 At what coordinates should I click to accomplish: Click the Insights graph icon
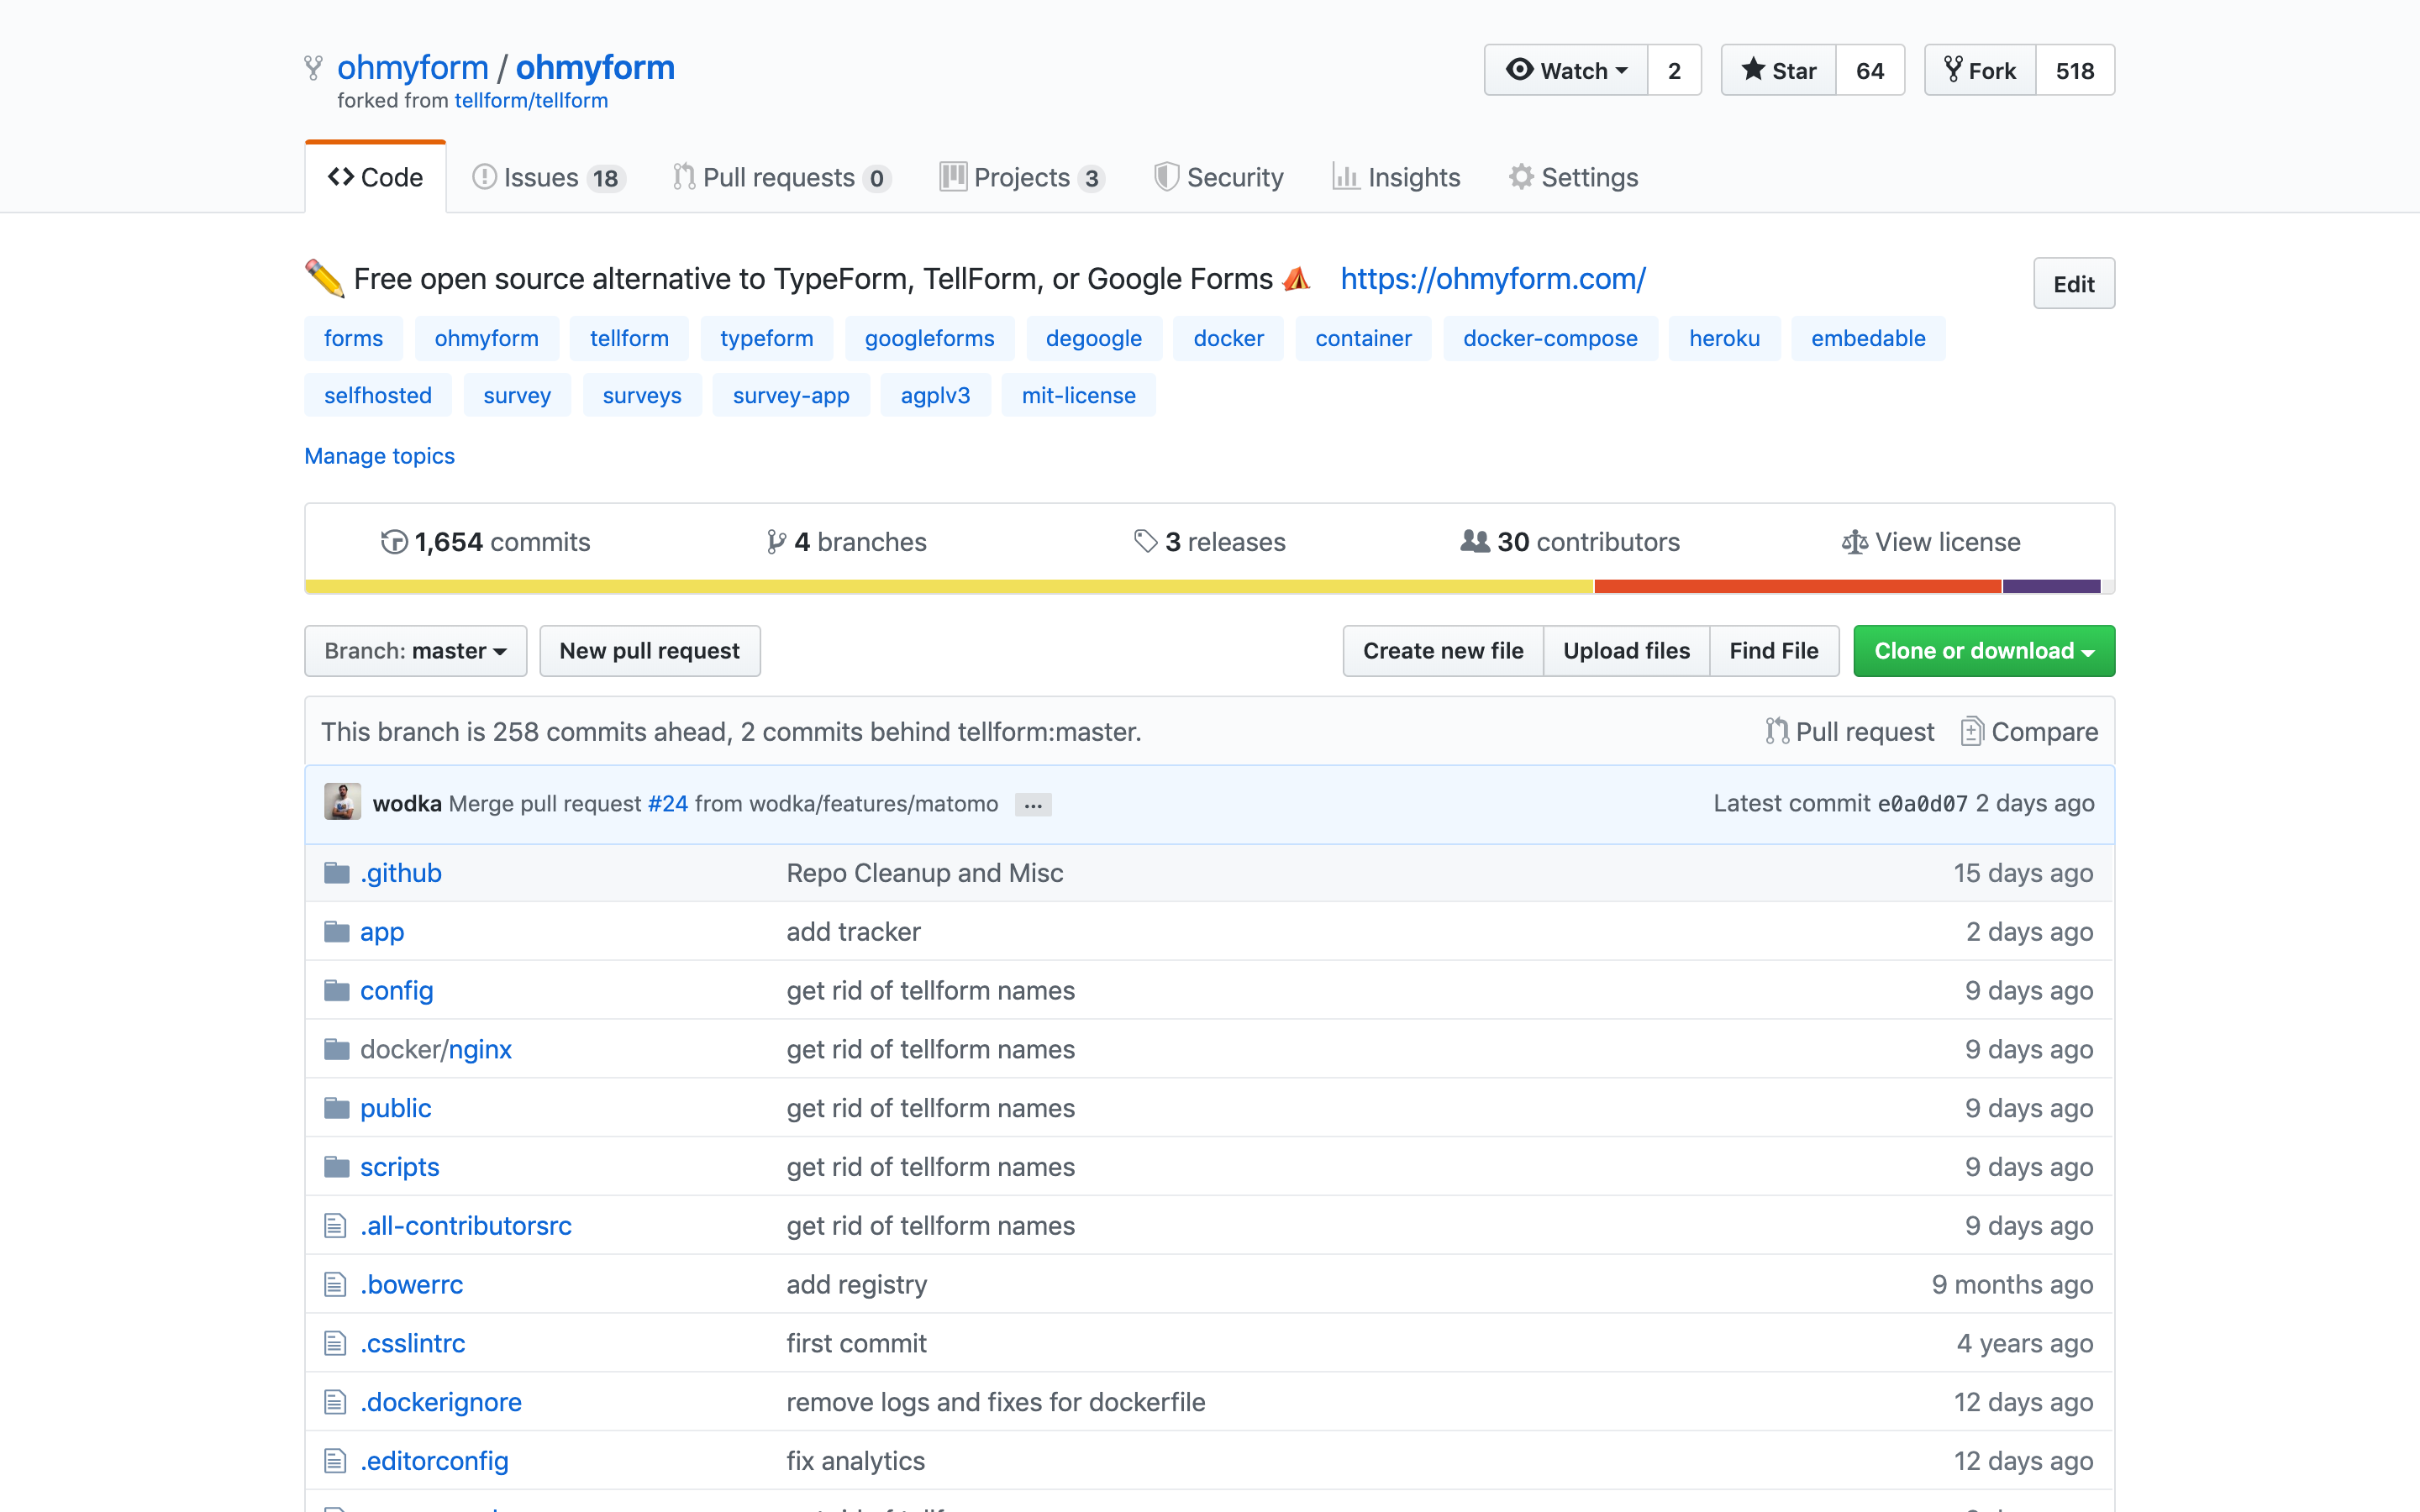click(x=1346, y=177)
